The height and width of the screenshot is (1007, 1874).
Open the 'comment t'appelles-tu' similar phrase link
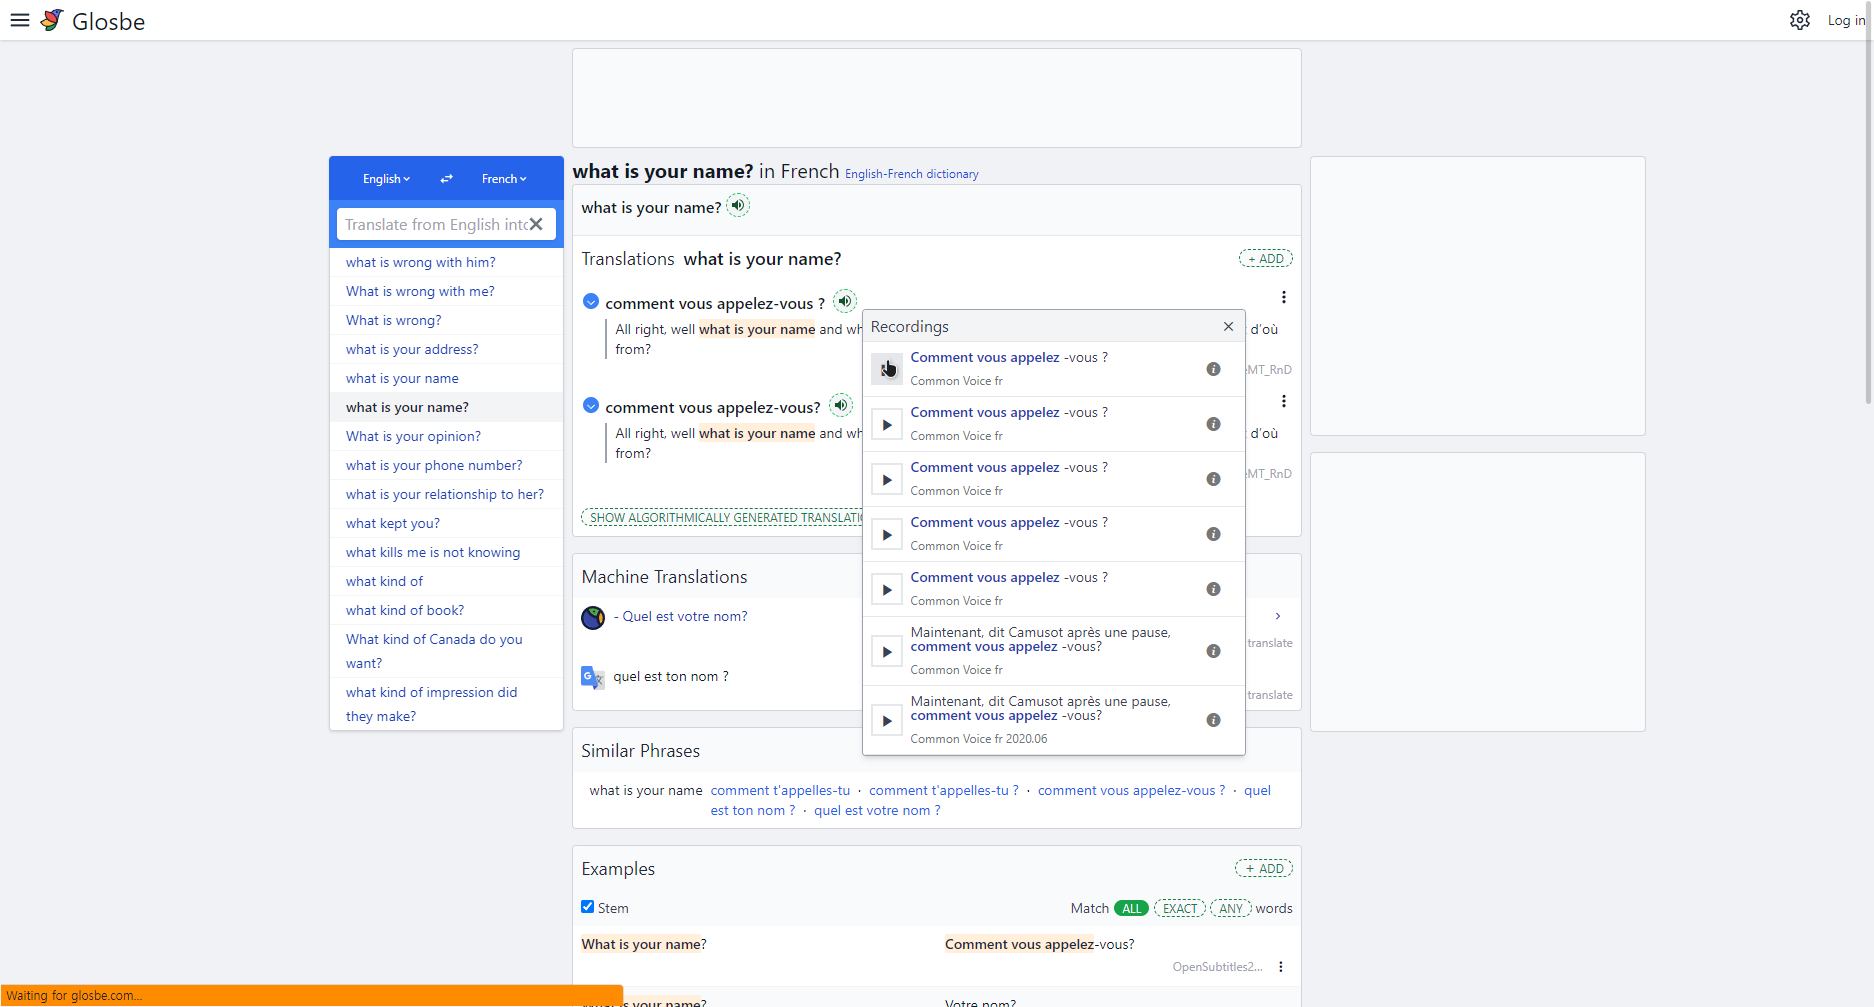pos(781,790)
